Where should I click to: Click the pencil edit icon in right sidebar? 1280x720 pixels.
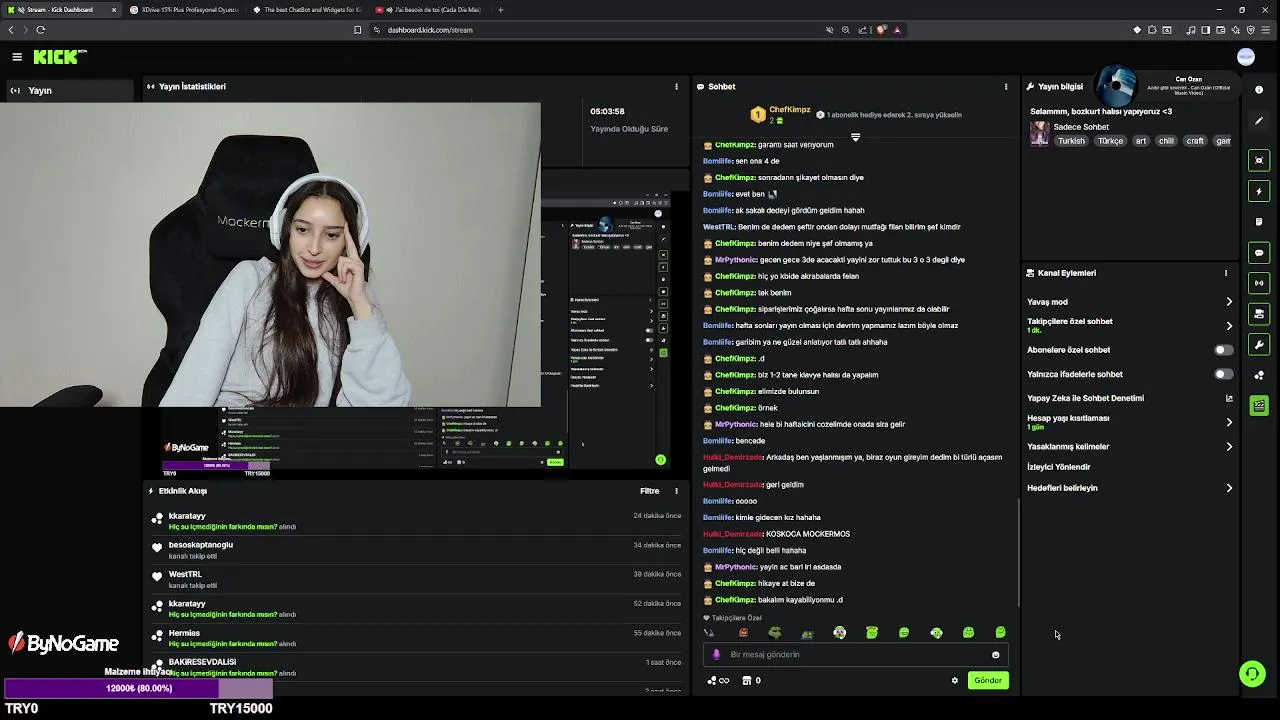pyautogui.click(x=1259, y=121)
